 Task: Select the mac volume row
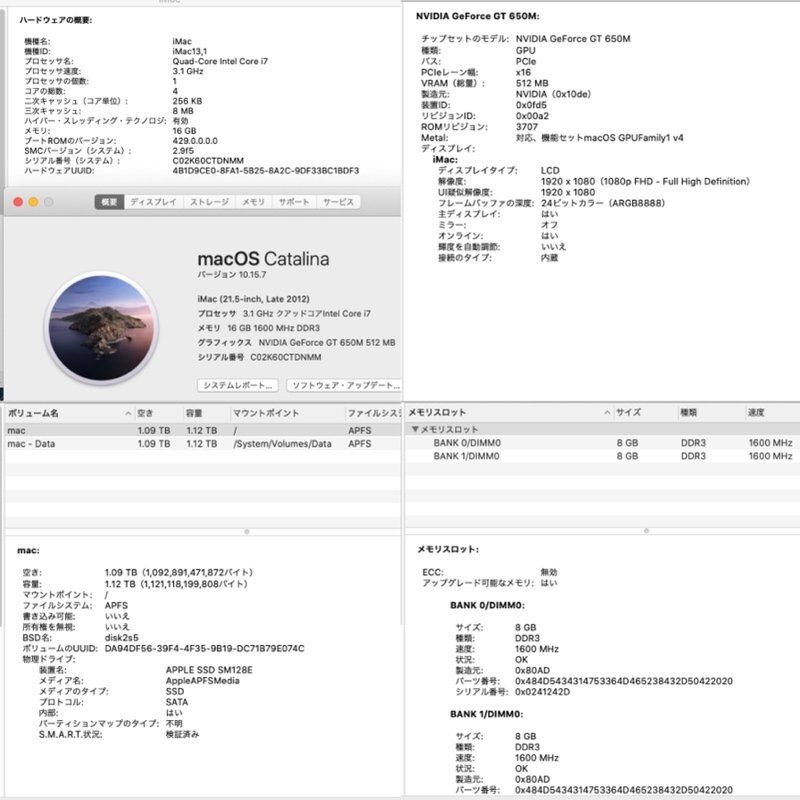[x=203, y=431]
